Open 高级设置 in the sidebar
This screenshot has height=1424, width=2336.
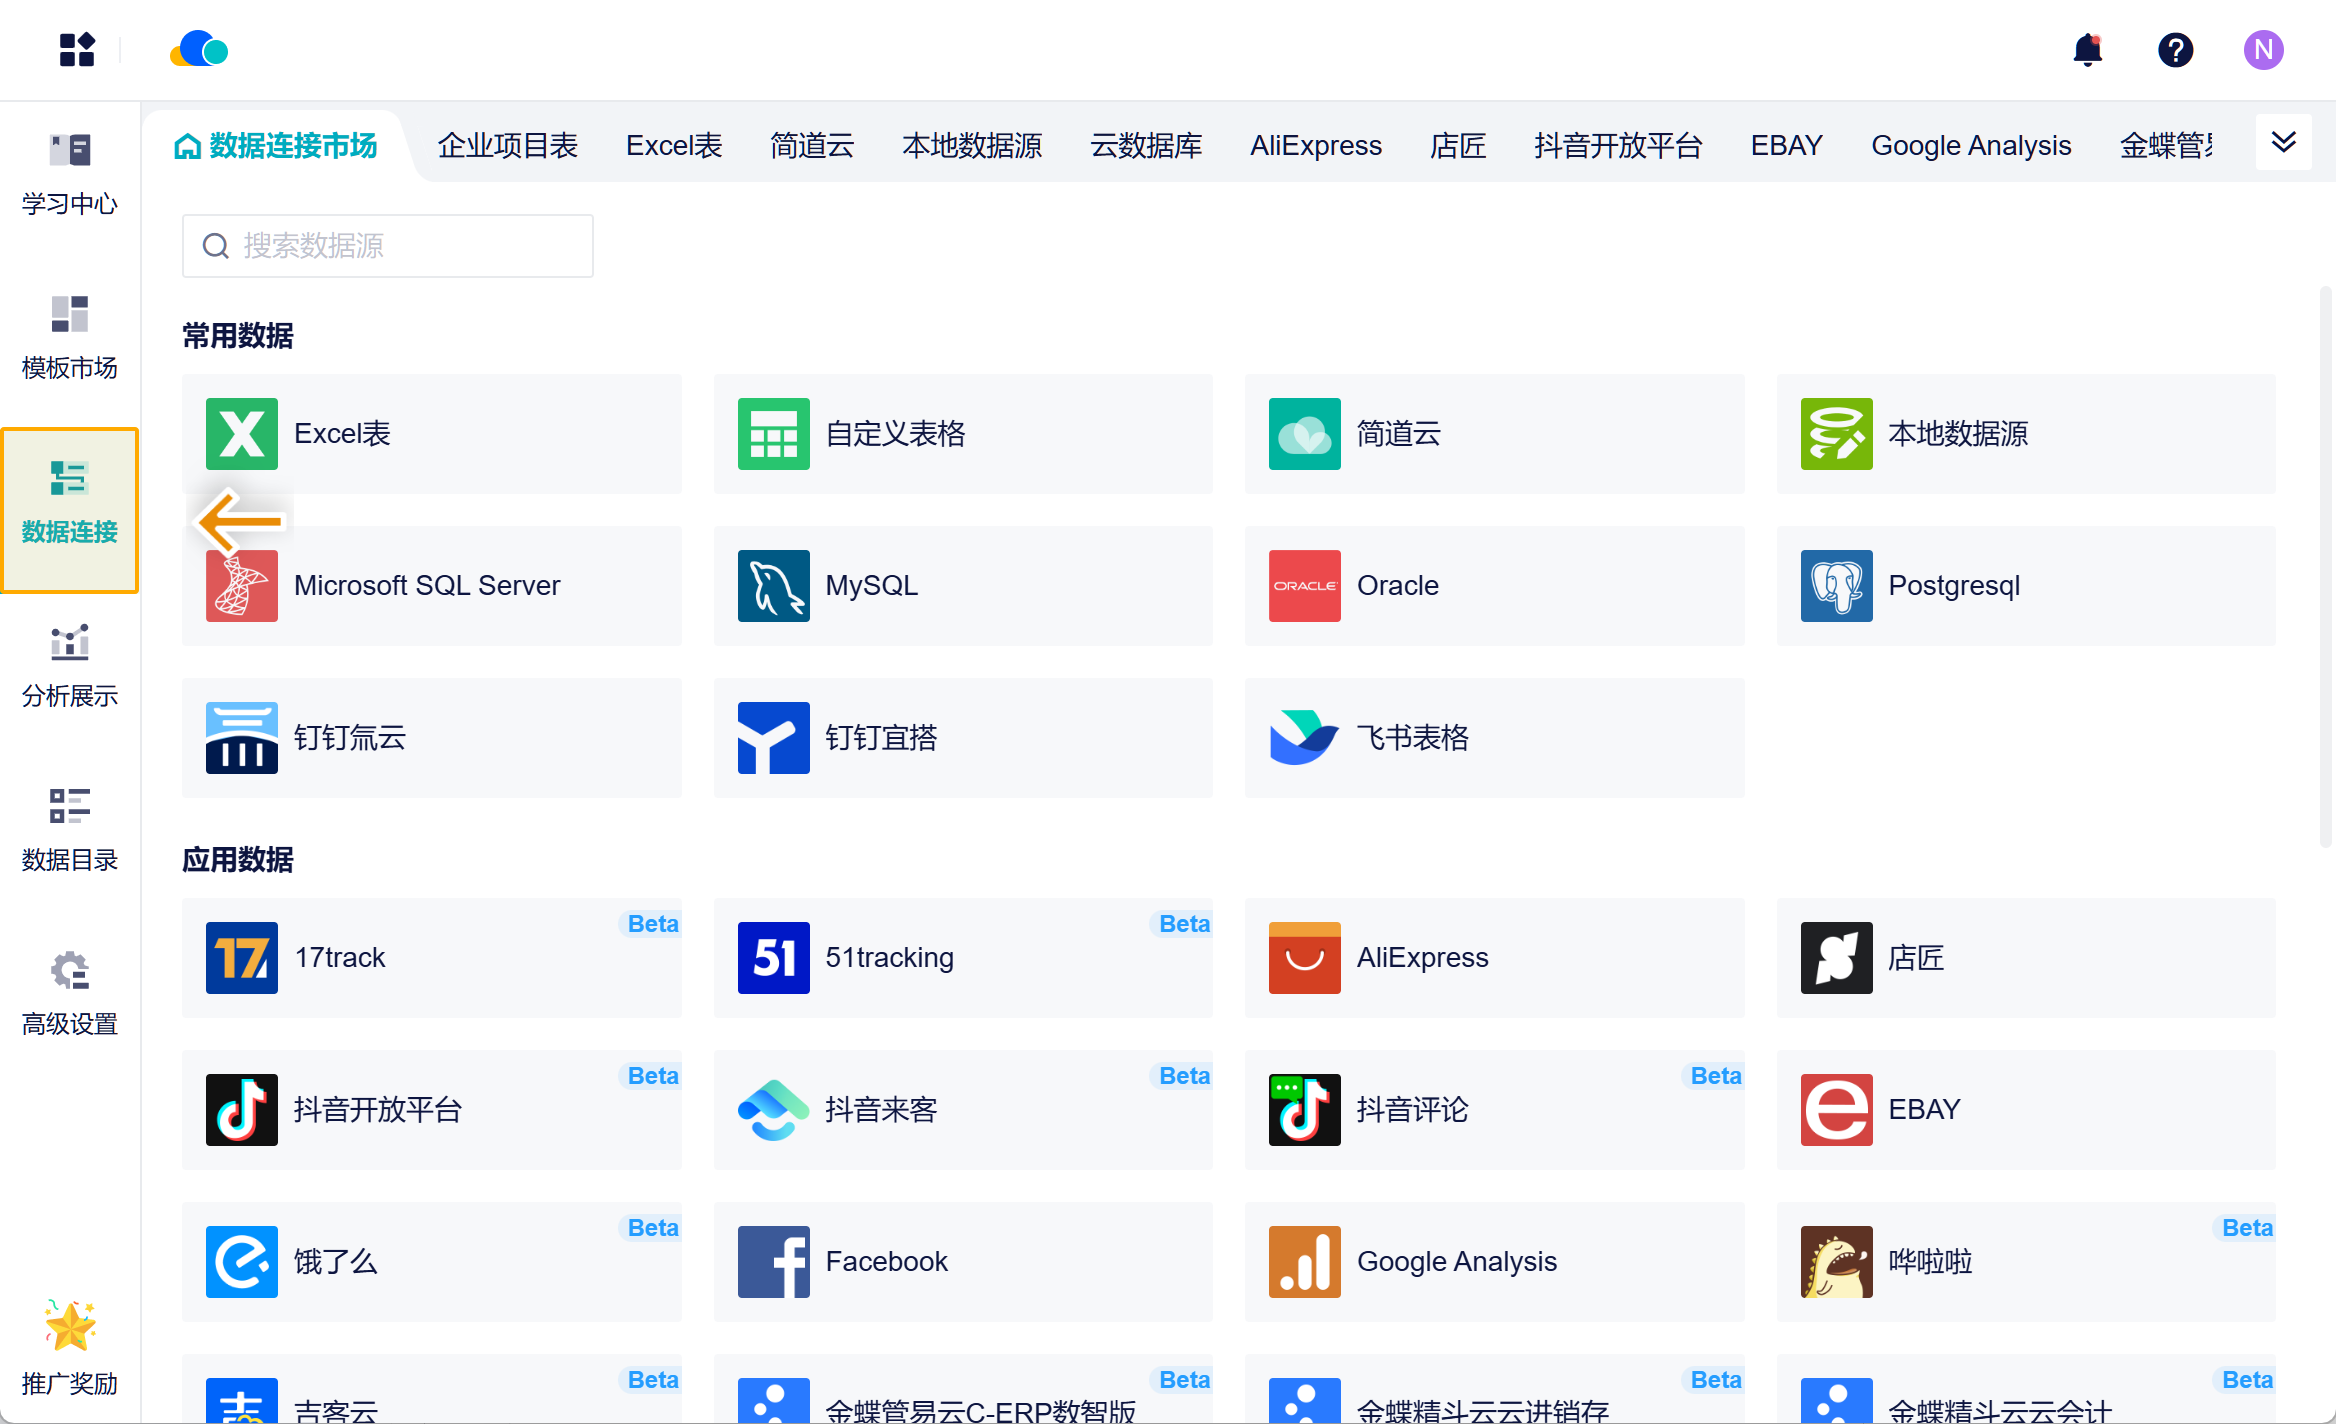tap(70, 995)
